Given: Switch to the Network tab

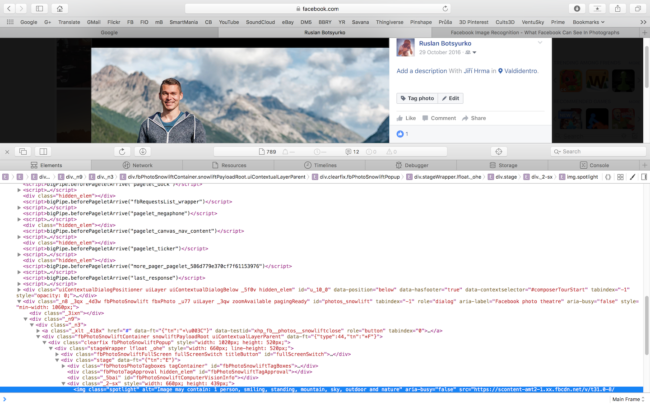Looking at the screenshot, I should [x=137, y=165].
